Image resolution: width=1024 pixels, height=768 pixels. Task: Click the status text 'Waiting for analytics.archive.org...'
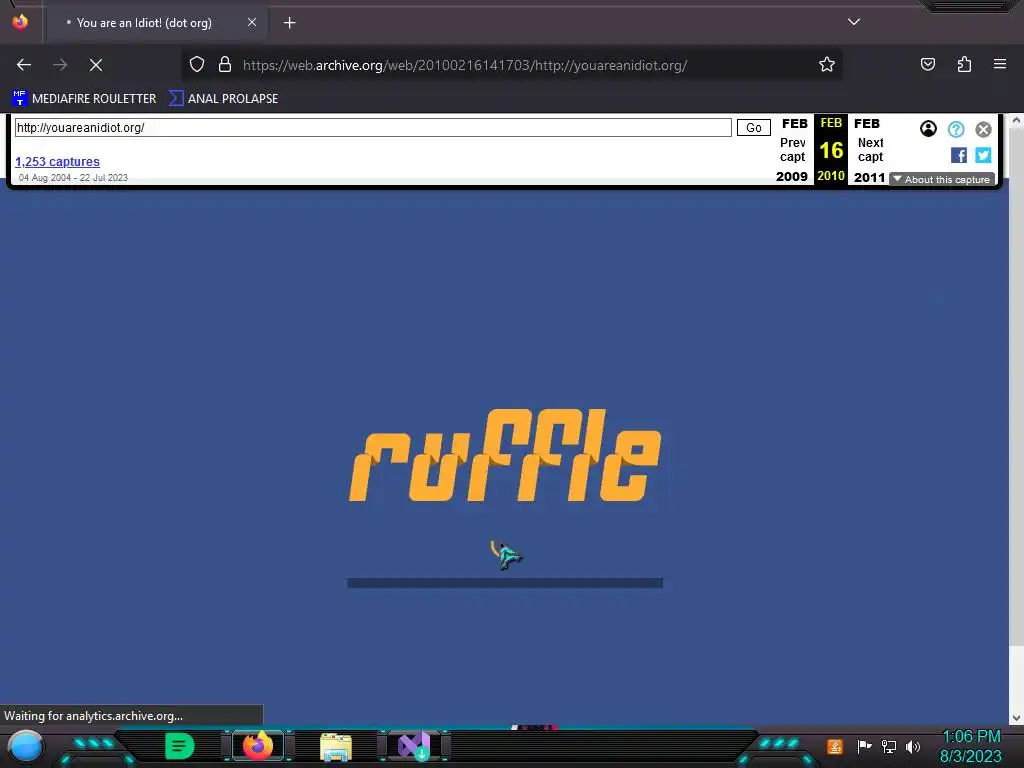pyautogui.click(x=93, y=716)
